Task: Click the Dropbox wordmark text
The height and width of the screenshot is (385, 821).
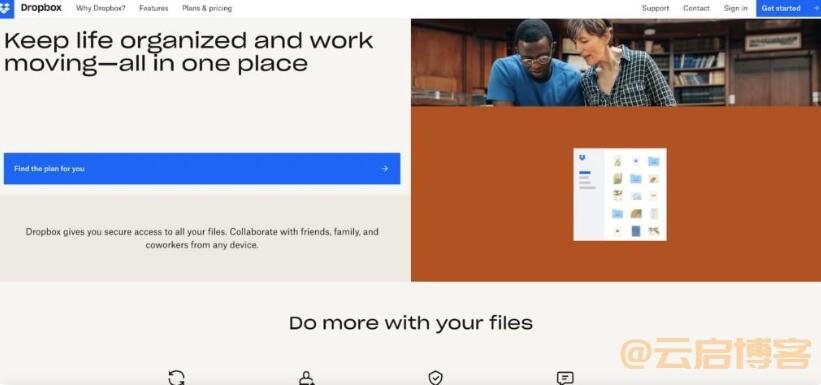Action: (41, 8)
